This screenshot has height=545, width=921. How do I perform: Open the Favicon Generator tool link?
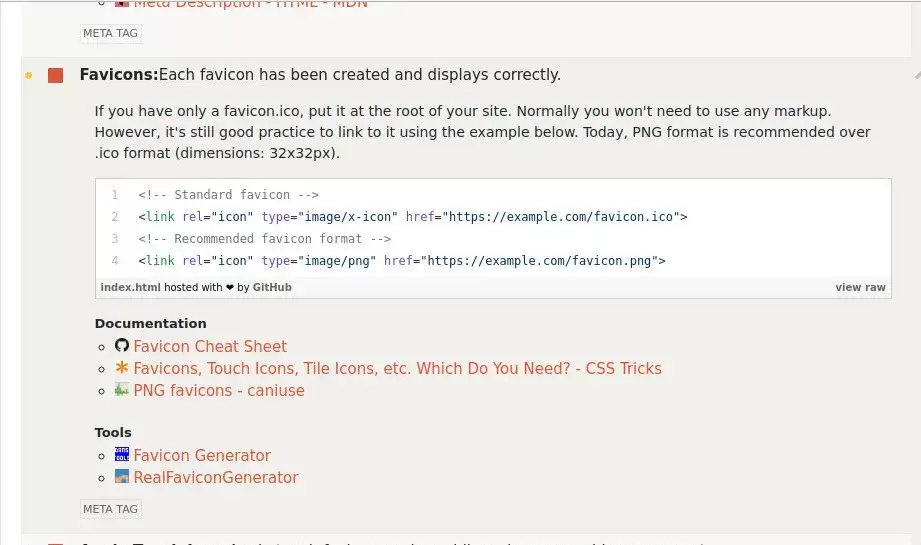[202, 455]
